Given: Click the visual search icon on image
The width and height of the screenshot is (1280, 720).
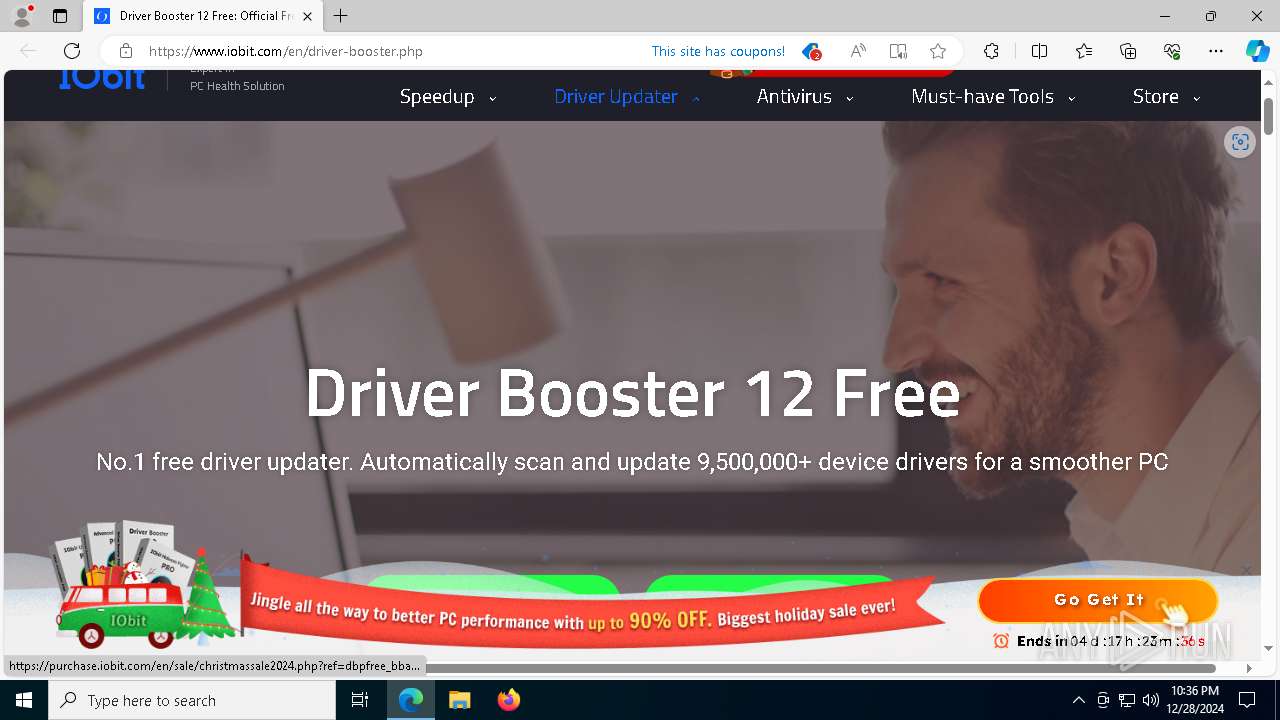Looking at the screenshot, I should (x=1240, y=142).
